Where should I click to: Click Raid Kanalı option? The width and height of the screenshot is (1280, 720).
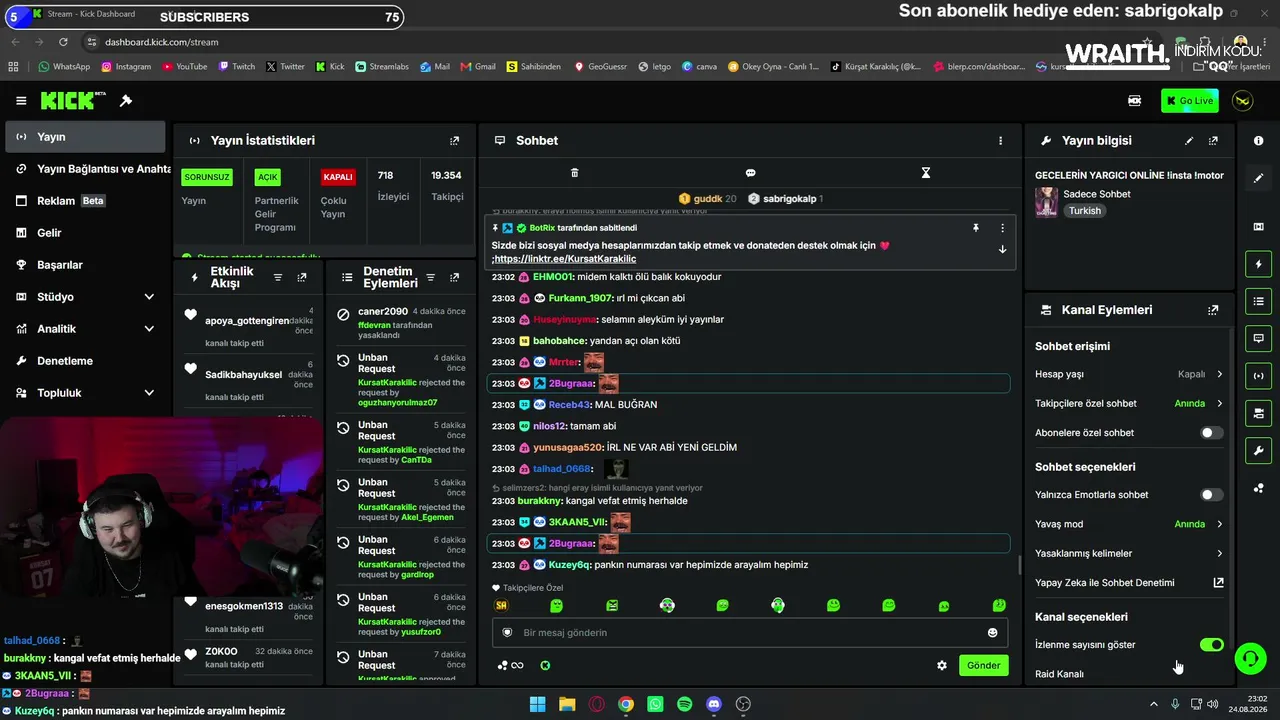(x=1059, y=674)
